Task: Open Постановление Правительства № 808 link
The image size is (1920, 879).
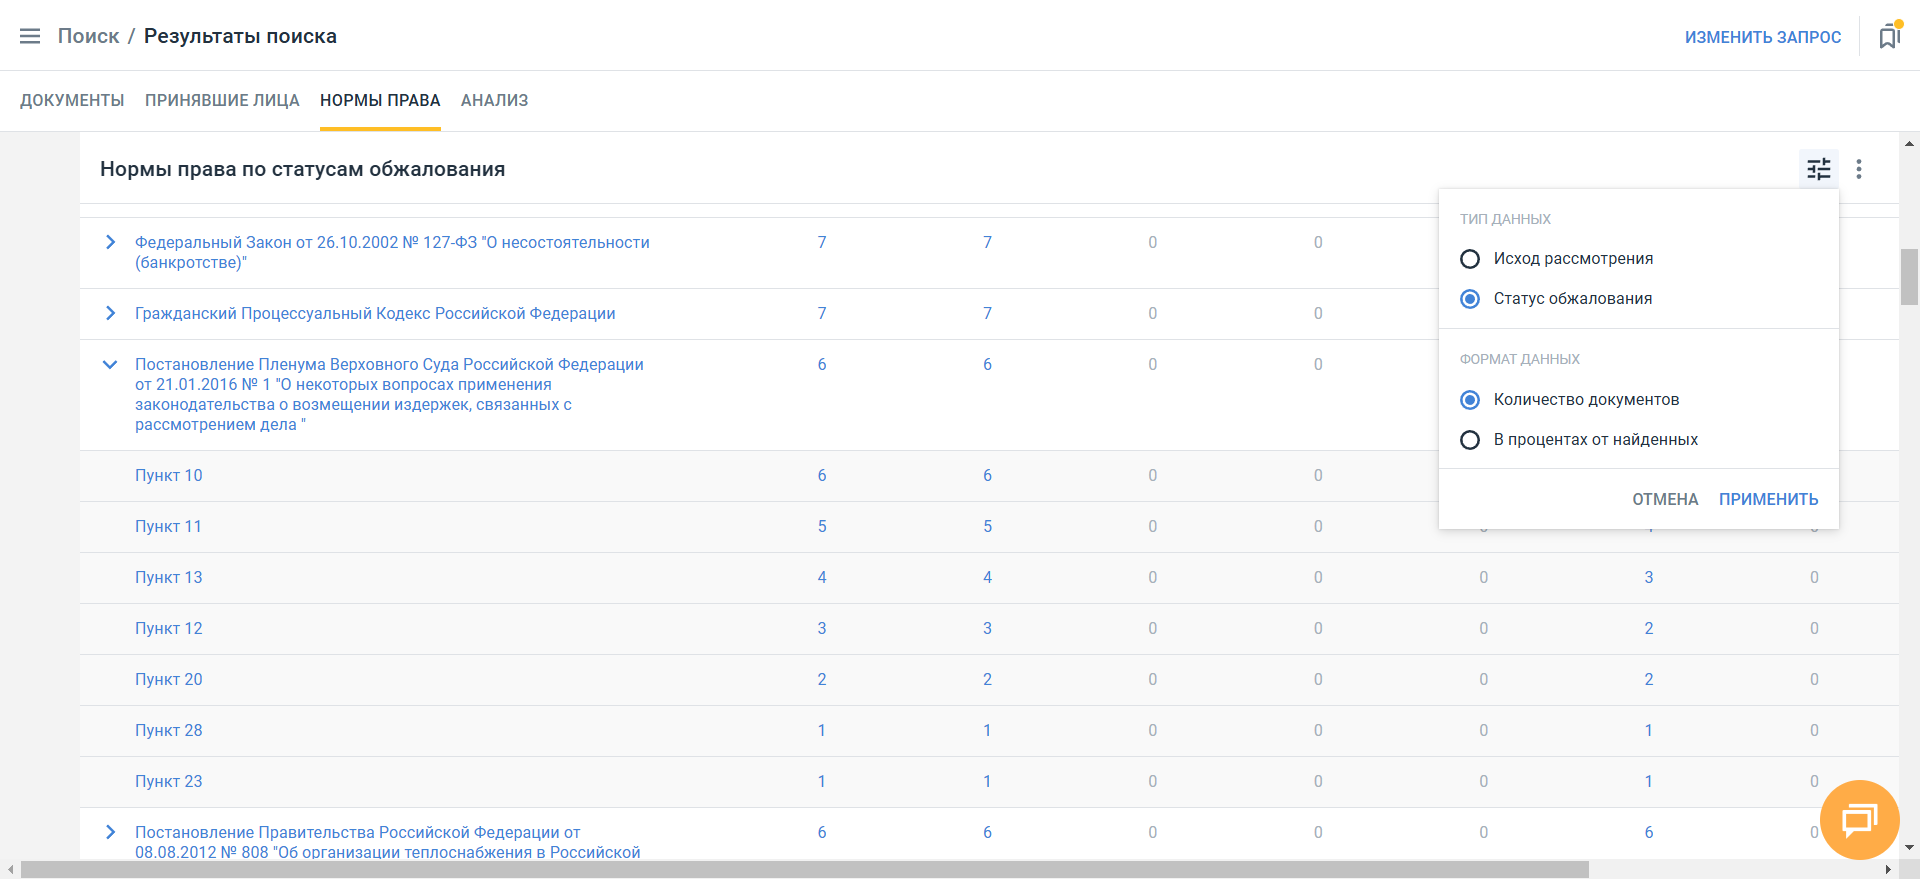Action: pos(388,842)
